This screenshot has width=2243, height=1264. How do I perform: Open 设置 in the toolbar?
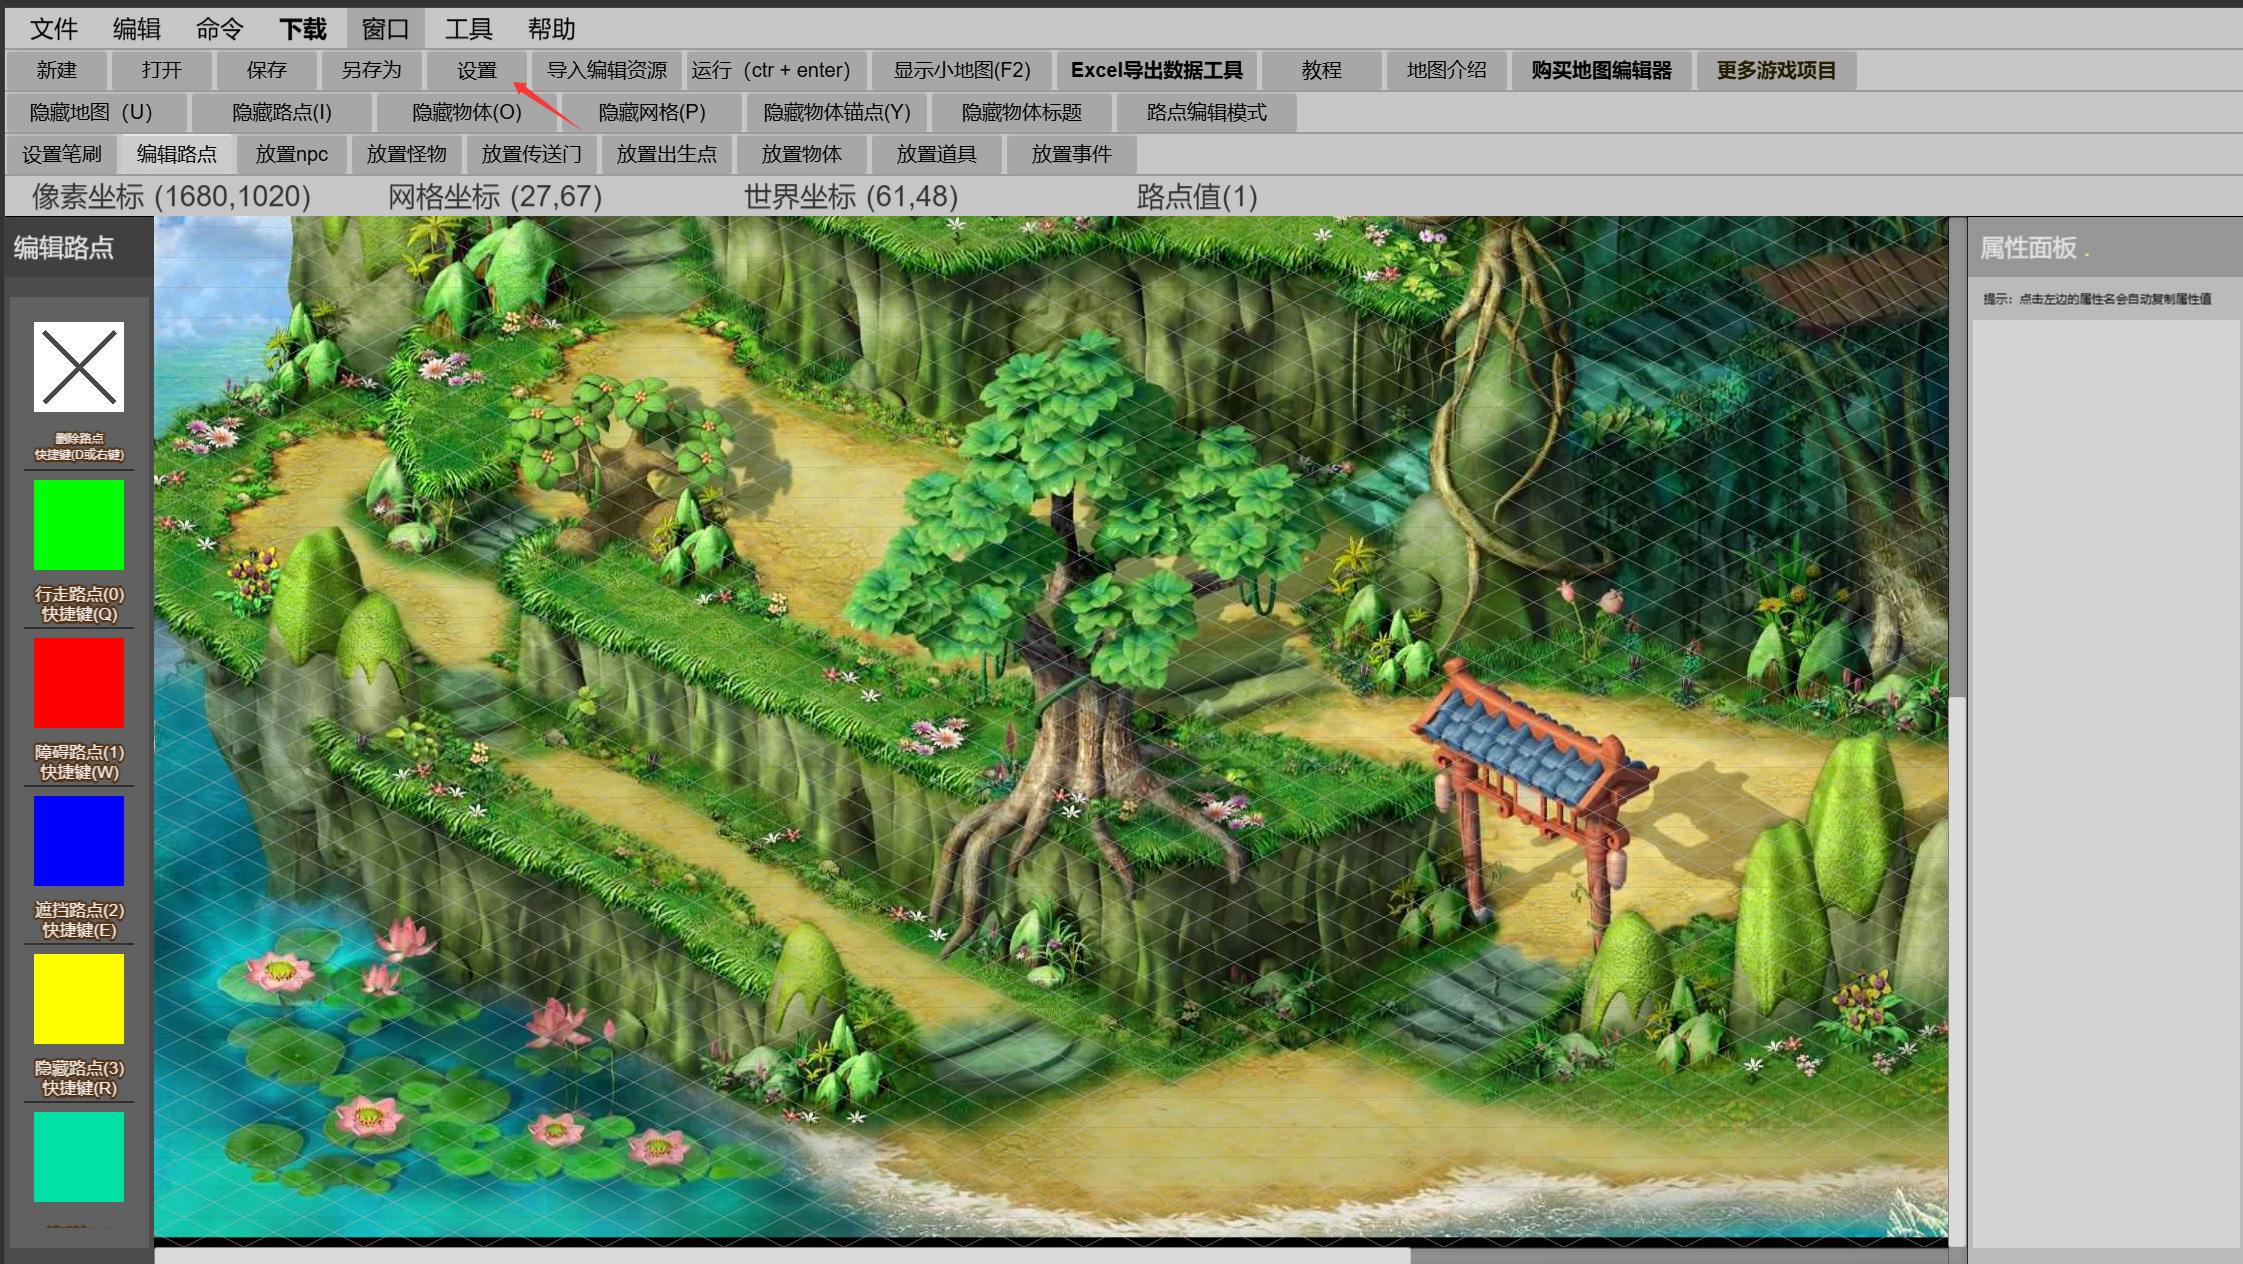tap(476, 70)
